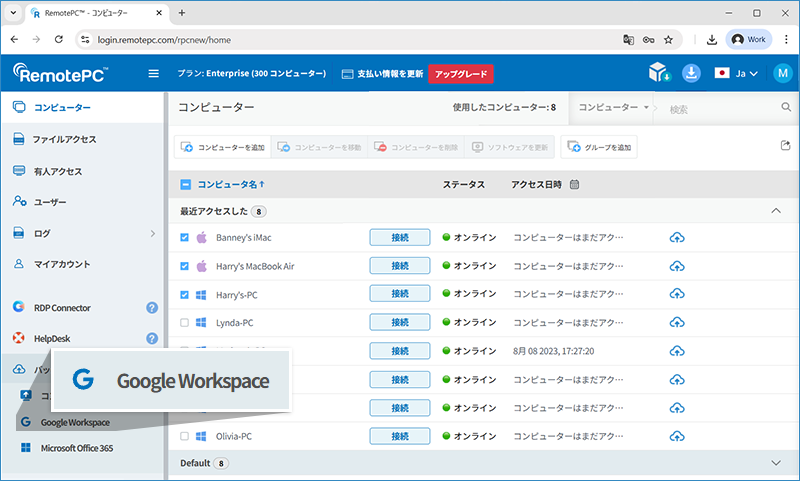The width and height of the screenshot is (800, 481).
Task: Uncheck the Harry's-PC checkbox
Action: click(185, 295)
